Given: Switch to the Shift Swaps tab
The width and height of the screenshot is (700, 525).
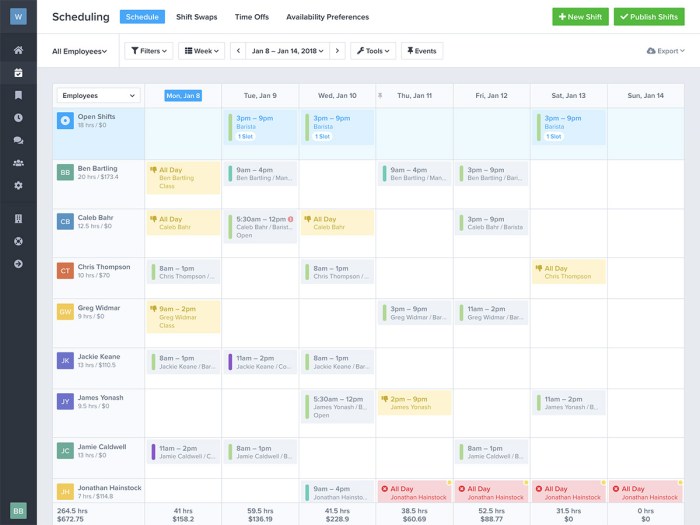Looking at the screenshot, I should tap(196, 17).
